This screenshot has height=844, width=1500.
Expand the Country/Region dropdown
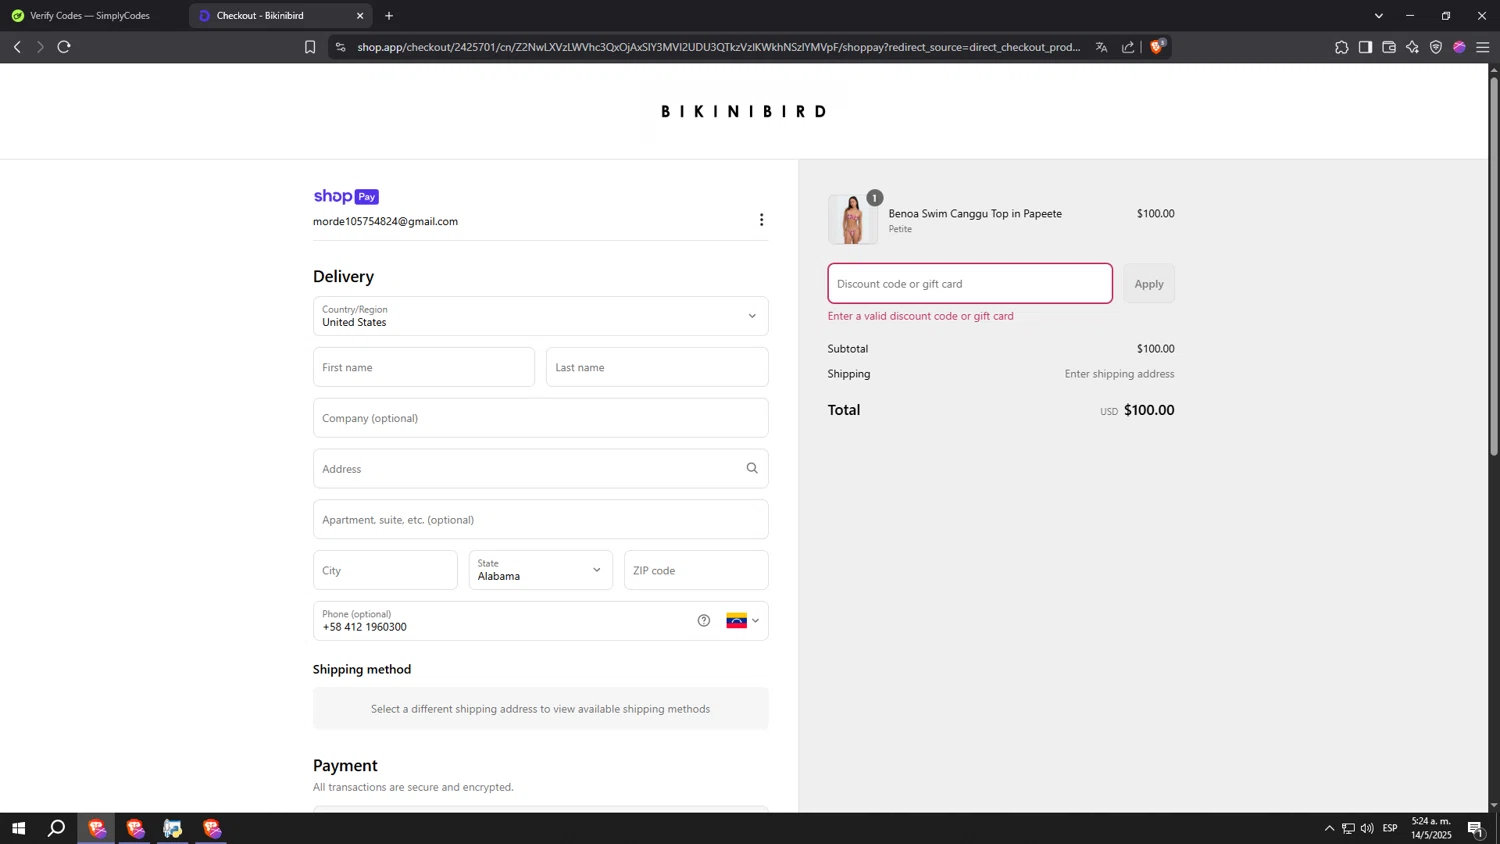click(x=541, y=316)
